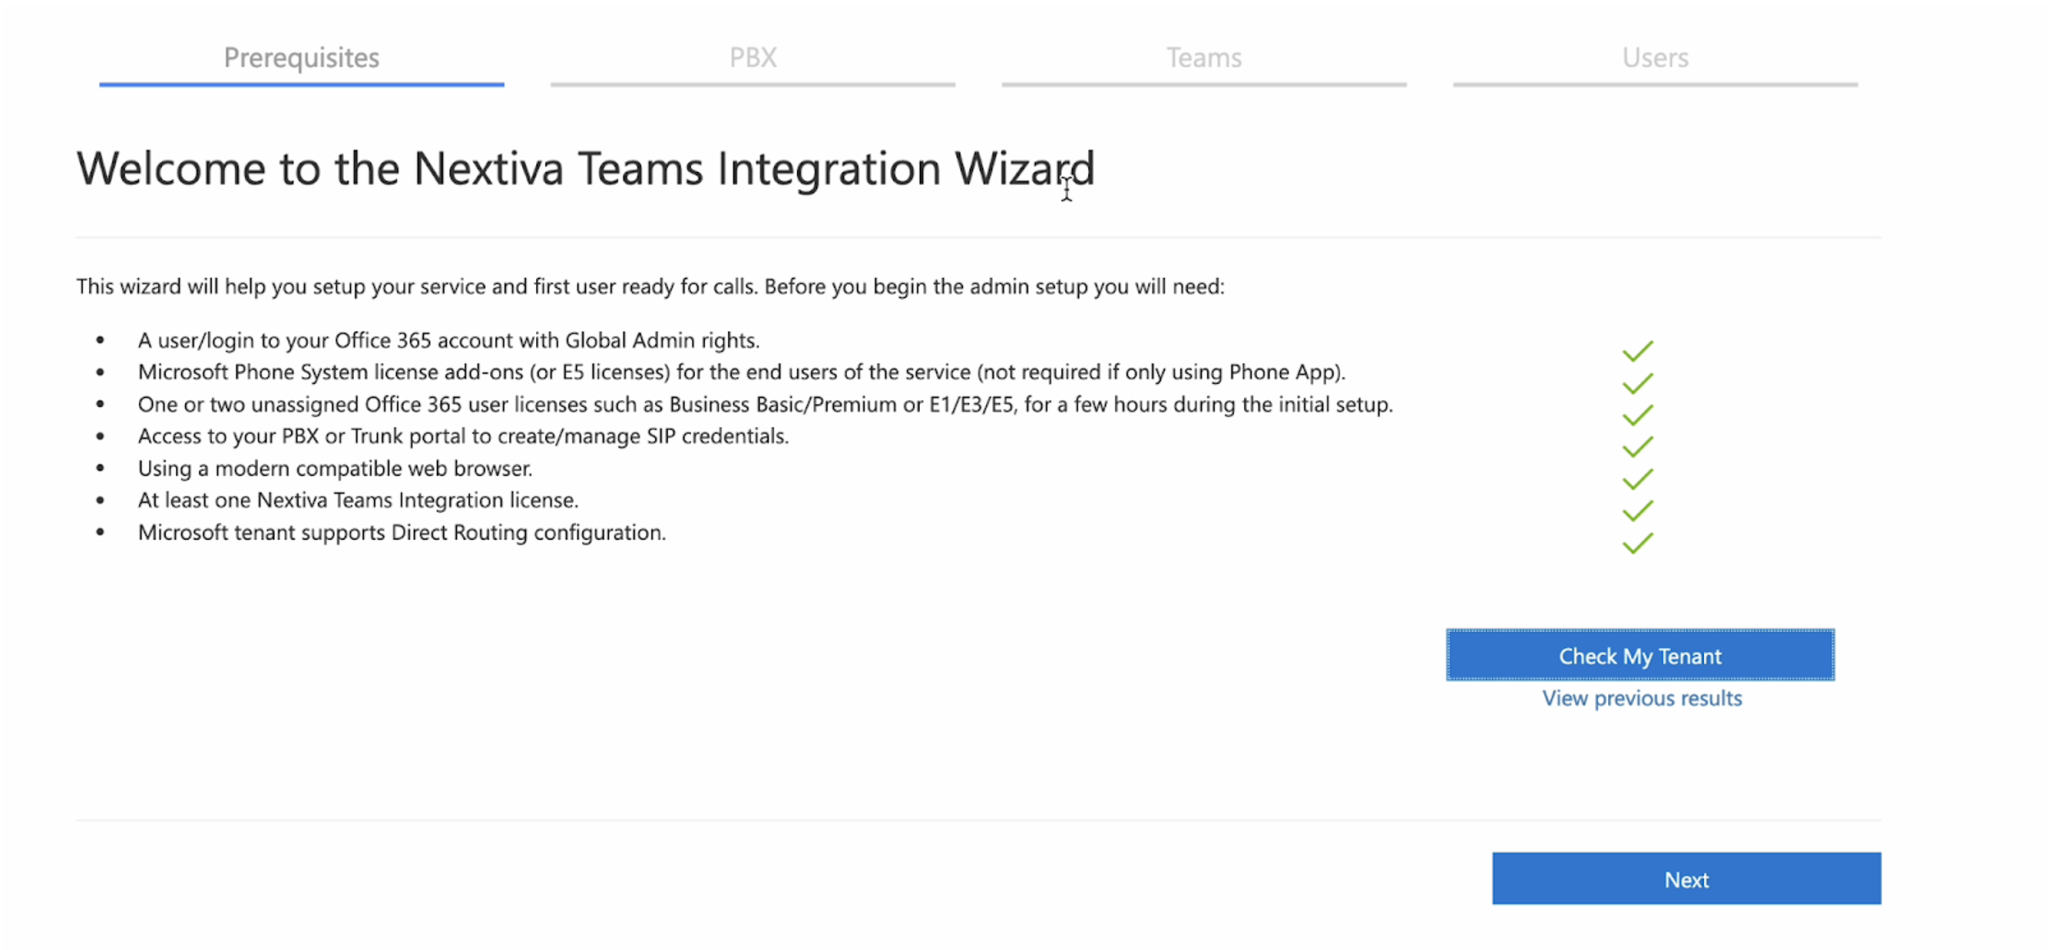Click the checkmark for compatible web browser

pyautogui.click(x=1638, y=478)
